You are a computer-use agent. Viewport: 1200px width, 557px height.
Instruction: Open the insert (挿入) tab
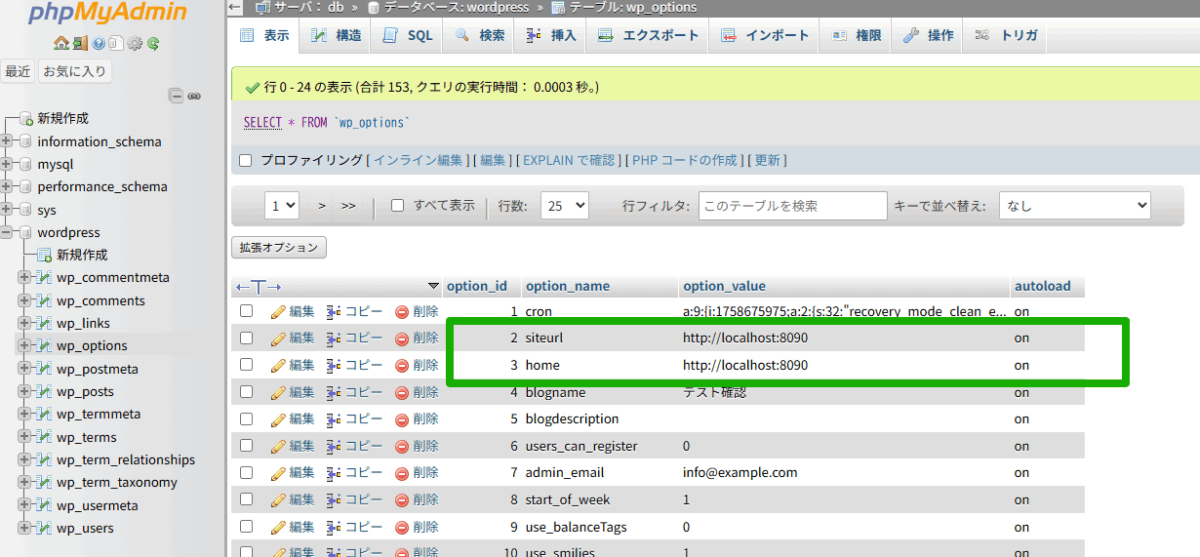click(x=551, y=35)
